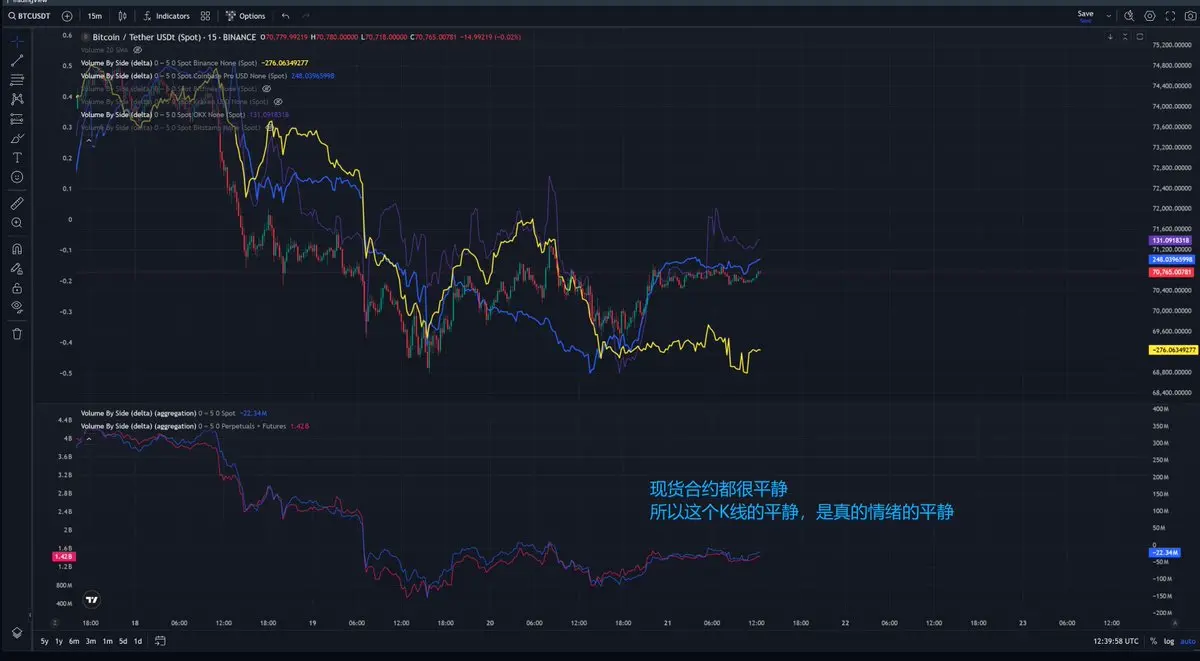Remove drawings with the trash icon

coord(17,333)
